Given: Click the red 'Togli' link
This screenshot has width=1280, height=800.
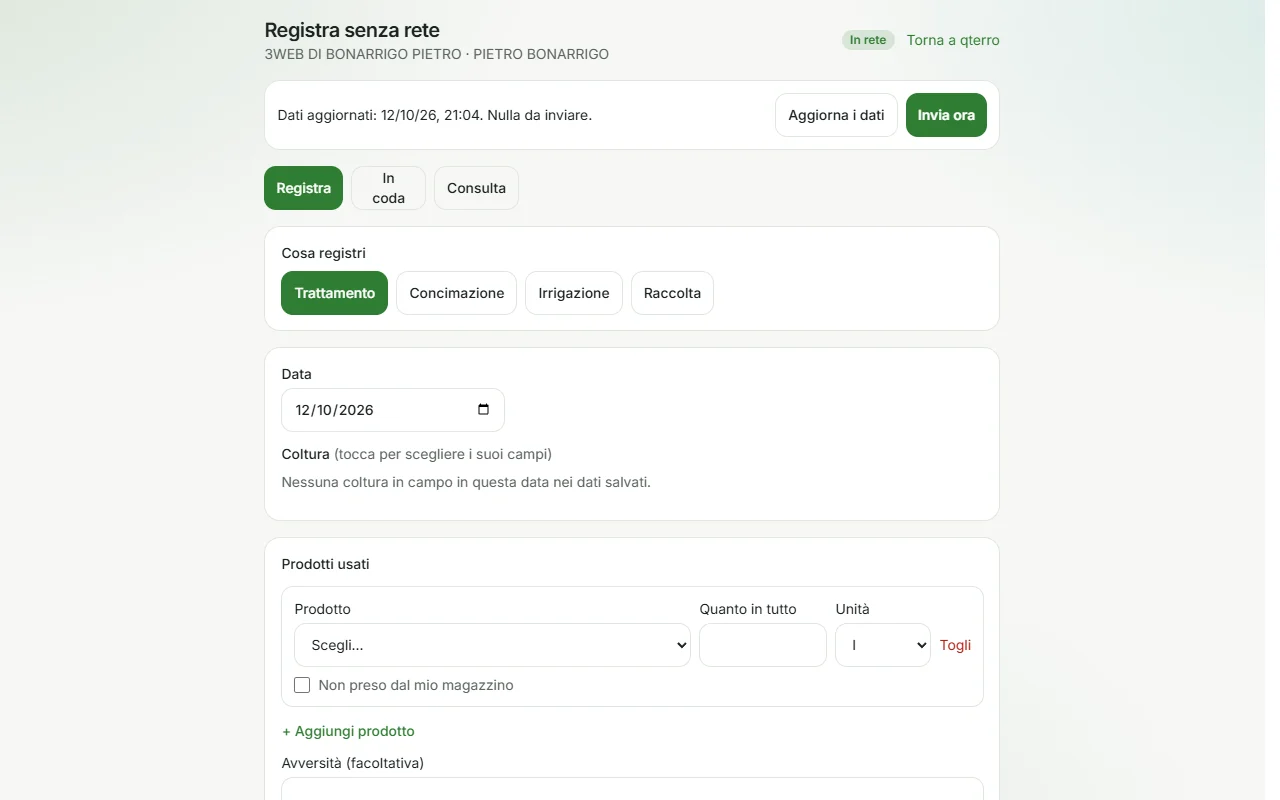Looking at the screenshot, I should click(955, 645).
